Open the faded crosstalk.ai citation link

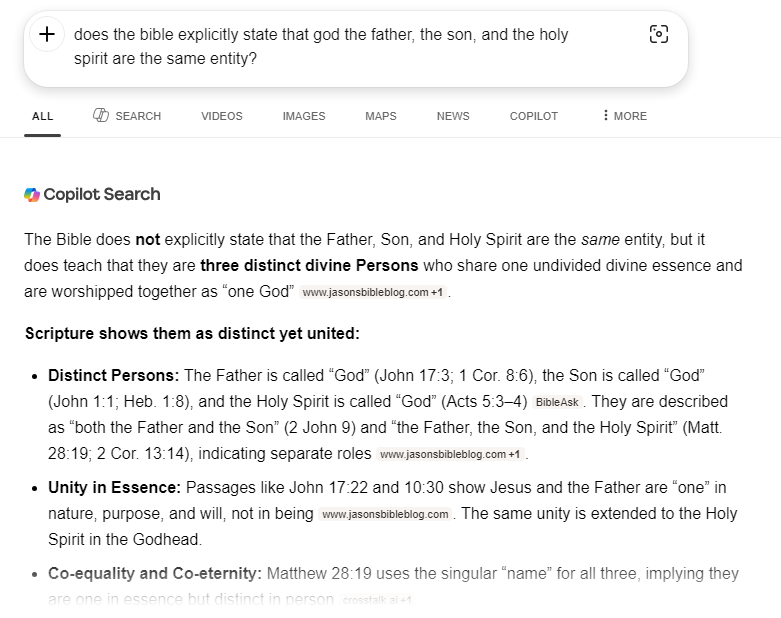(x=377, y=601)
